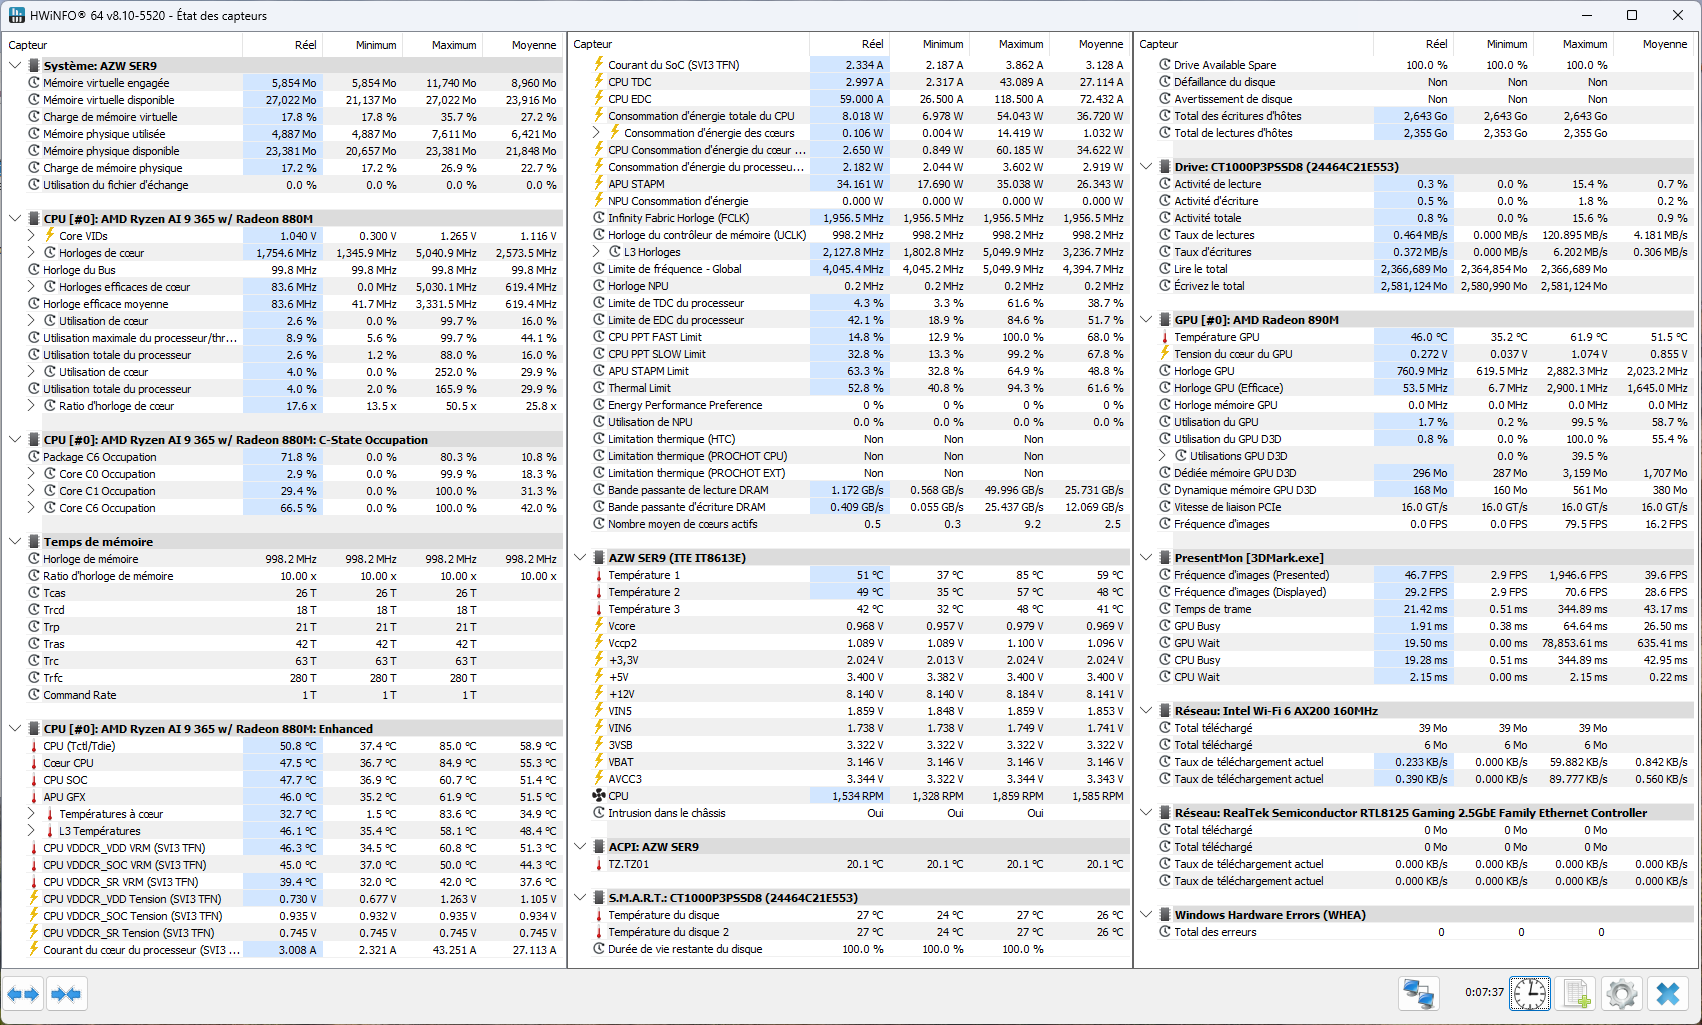Click the chip icon beside GPU [#0]: AMD Radeon 890M

1165,320
